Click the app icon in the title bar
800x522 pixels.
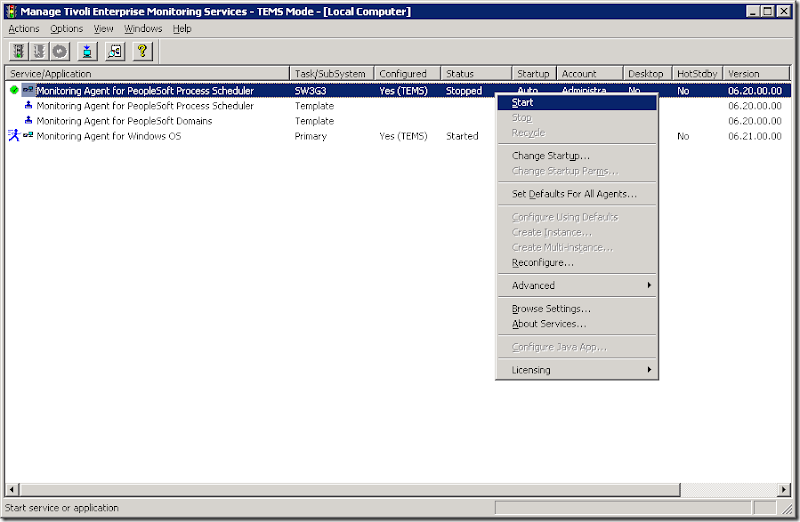click(11, 11)
